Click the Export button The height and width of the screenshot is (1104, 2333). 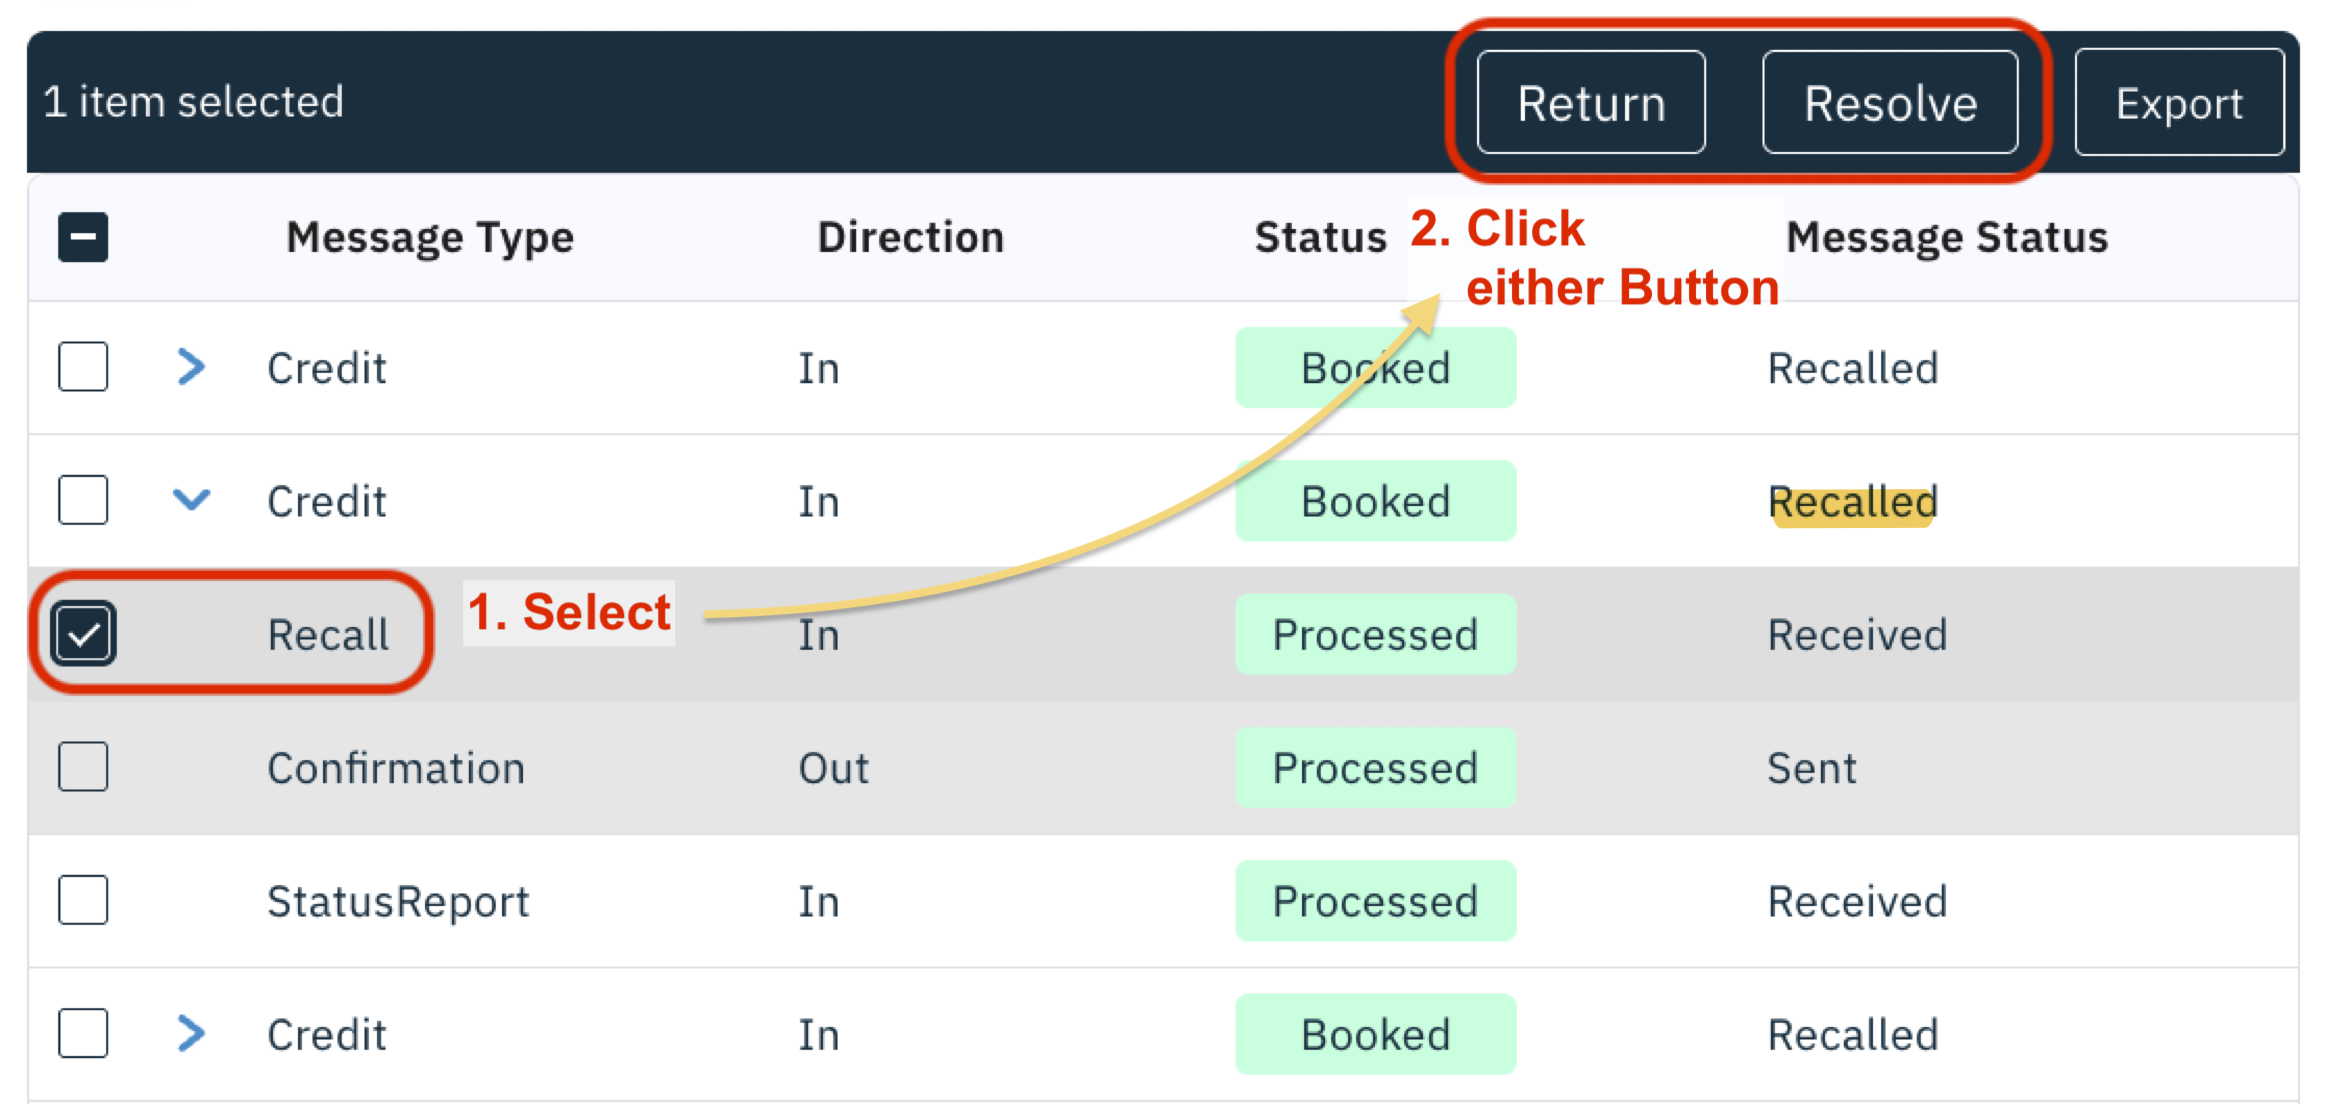tap(2178, 103)
